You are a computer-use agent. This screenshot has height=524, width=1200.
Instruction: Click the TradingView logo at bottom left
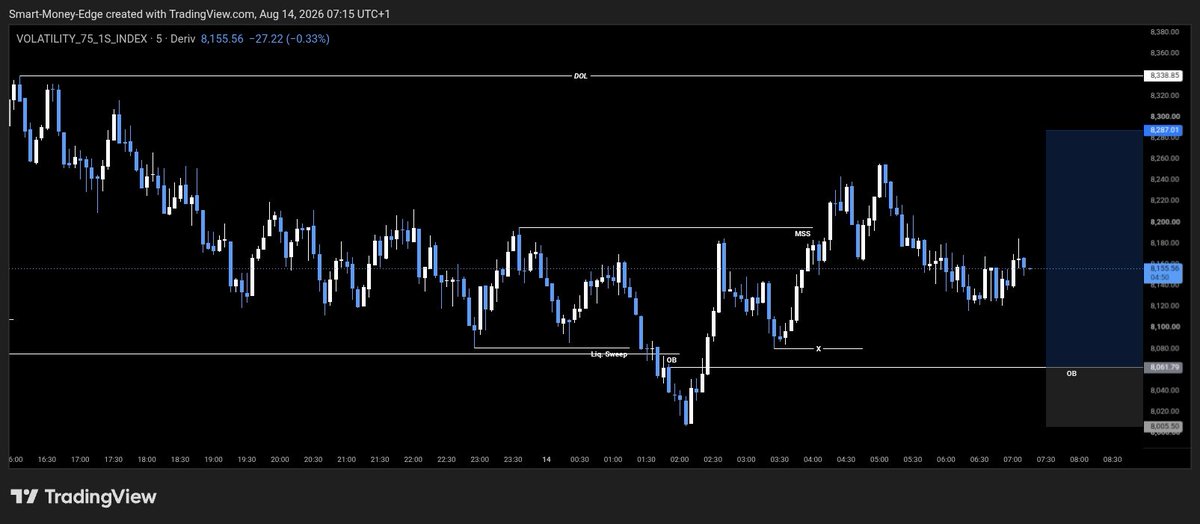(83, 497)
